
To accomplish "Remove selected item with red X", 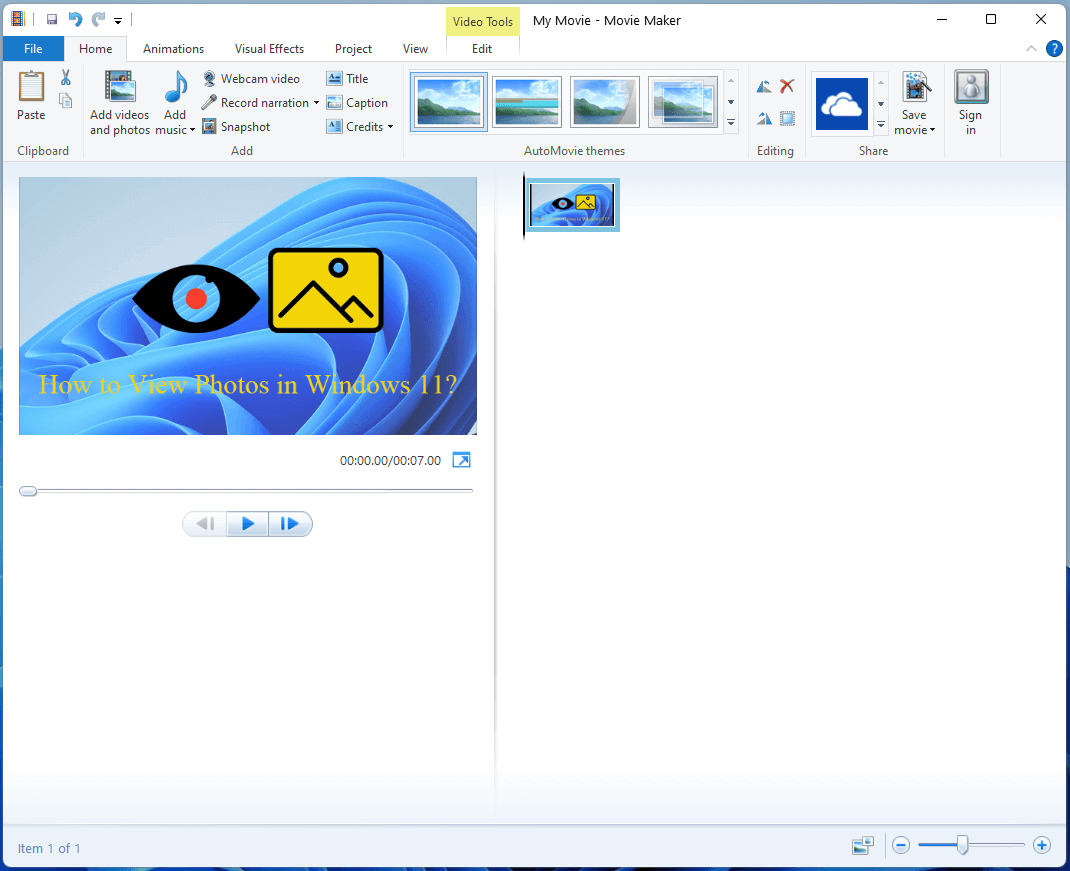I will point(787,86).
